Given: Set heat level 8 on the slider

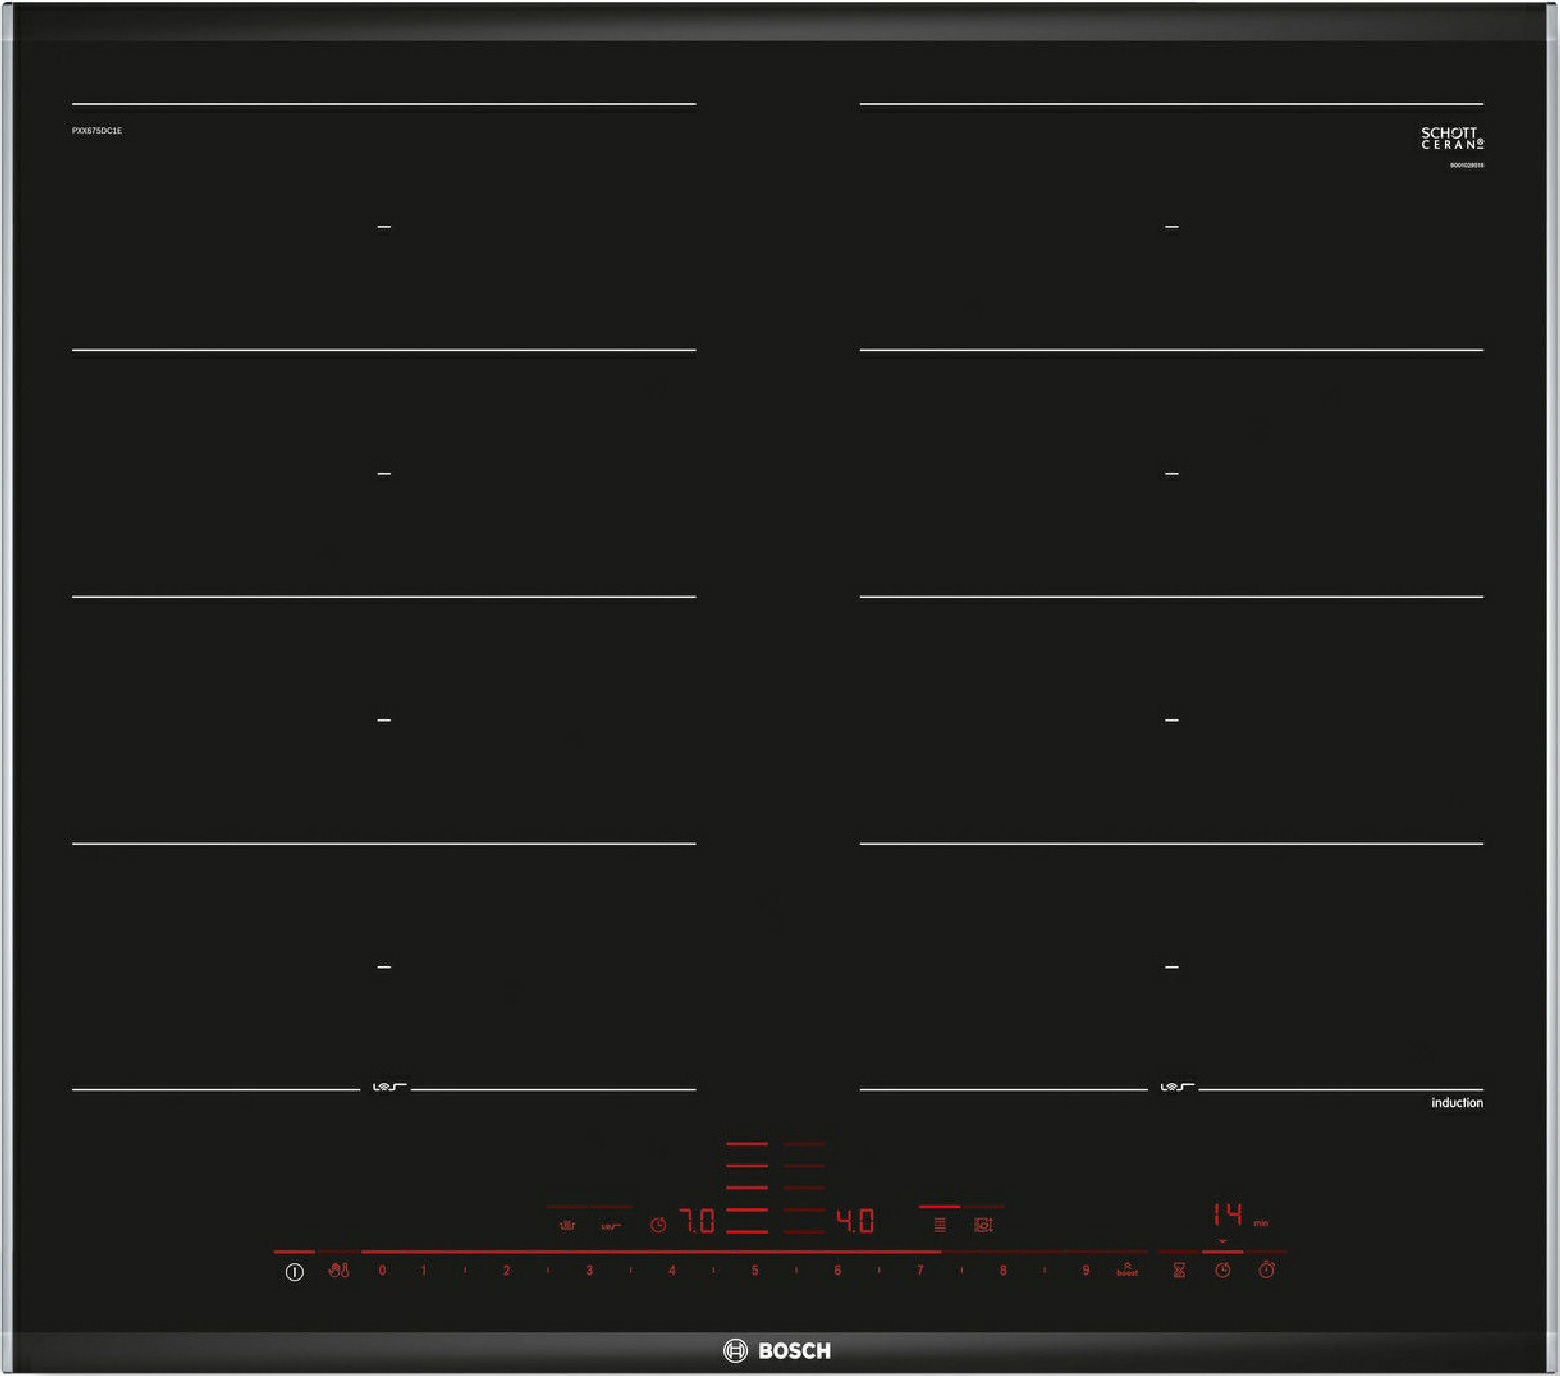Looking at the screenshot, I should pos(1003,1270).
